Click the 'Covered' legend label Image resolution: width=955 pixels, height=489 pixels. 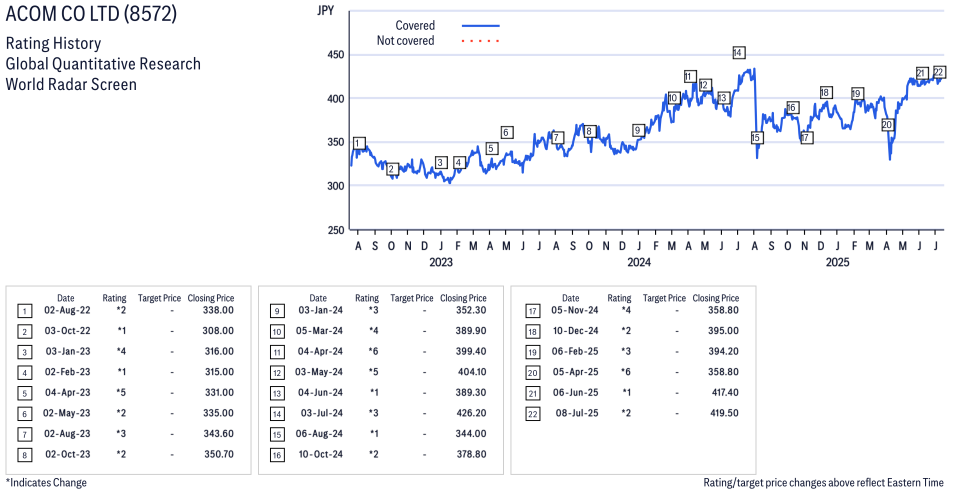[x=415, y=26]
